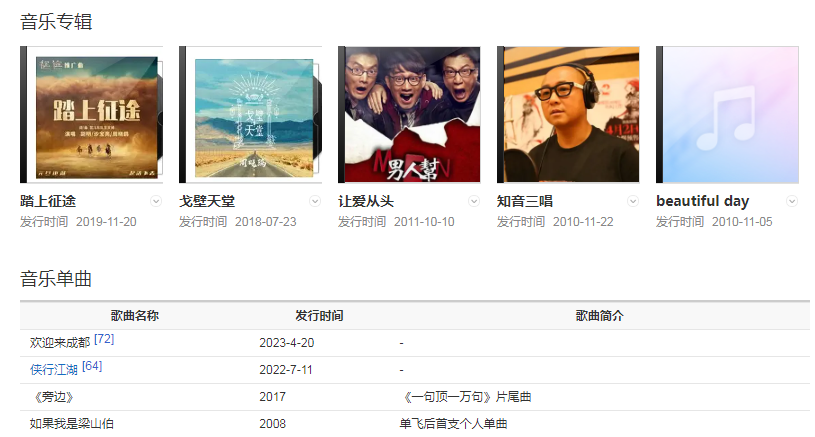Viewport: 815px width, 437px height.
Task: Click the 知音三唱 album title
Action: coord(525,201)
